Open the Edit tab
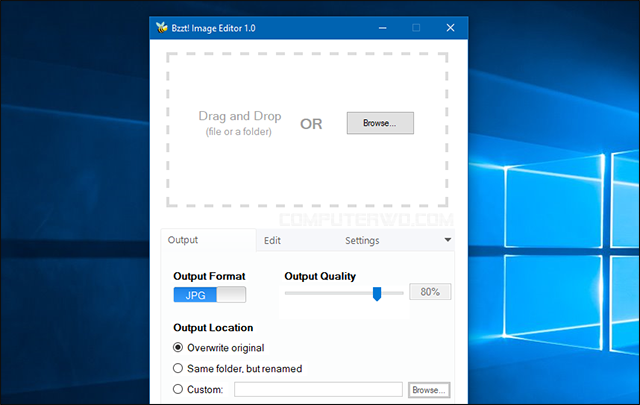The width and height of the screenshot is (640, 405). coord(272,240)
